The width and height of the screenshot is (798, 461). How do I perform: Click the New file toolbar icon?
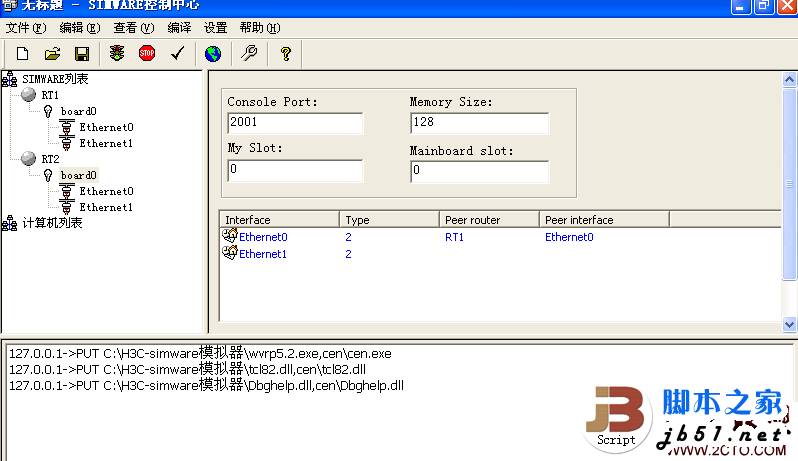(x=22, y=53)
